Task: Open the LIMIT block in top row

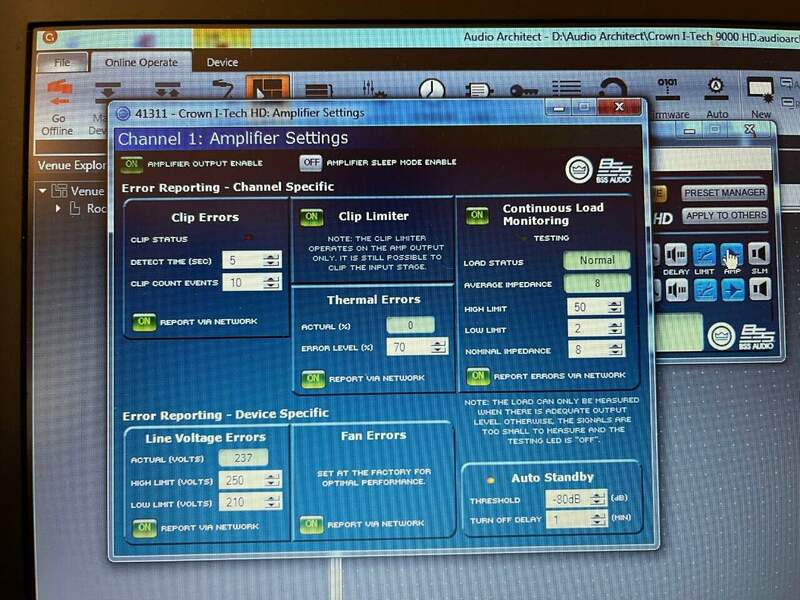Action: [x=705, y=254]
